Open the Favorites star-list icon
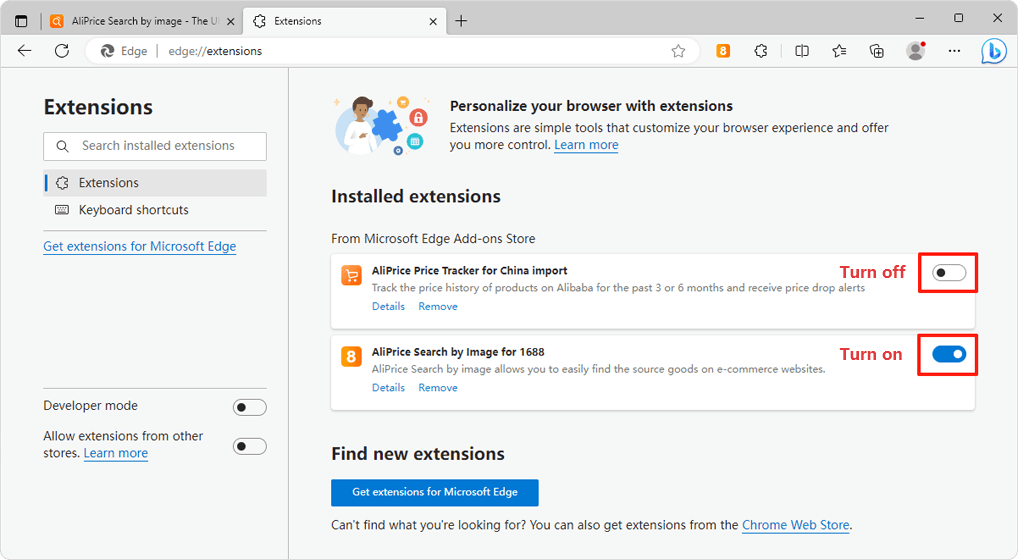Viewport: 1018px width, 560px height. [x=839, y=51]
